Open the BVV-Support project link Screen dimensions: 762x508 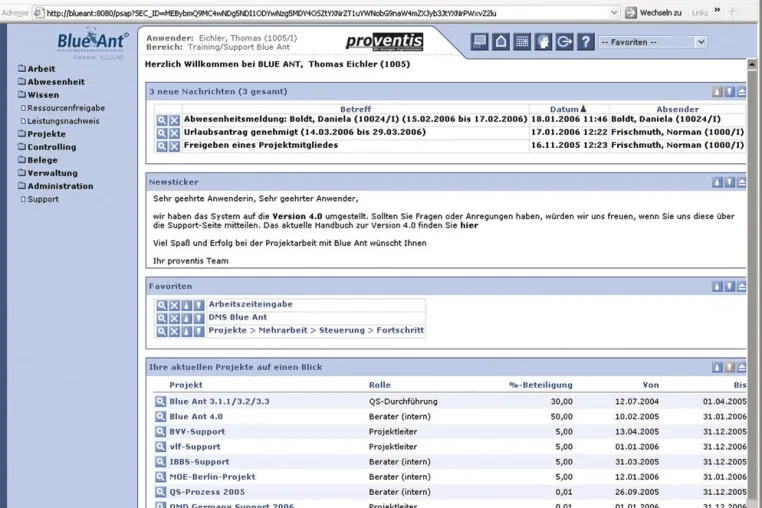click(197, 432)
